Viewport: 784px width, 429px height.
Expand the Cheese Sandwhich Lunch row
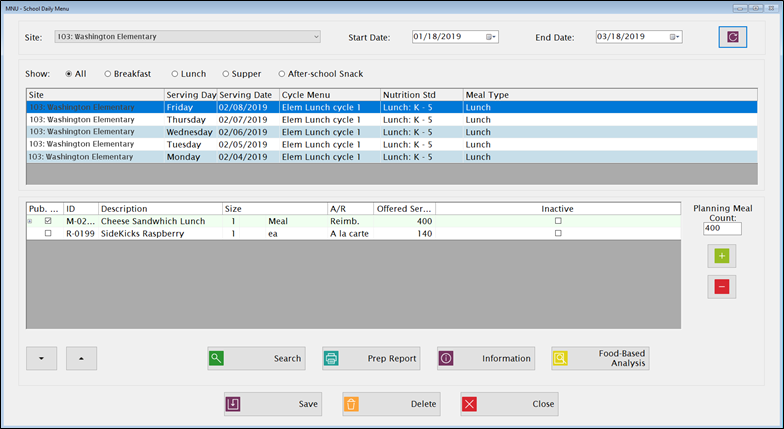pyautogui.click(x=30, y=221)
